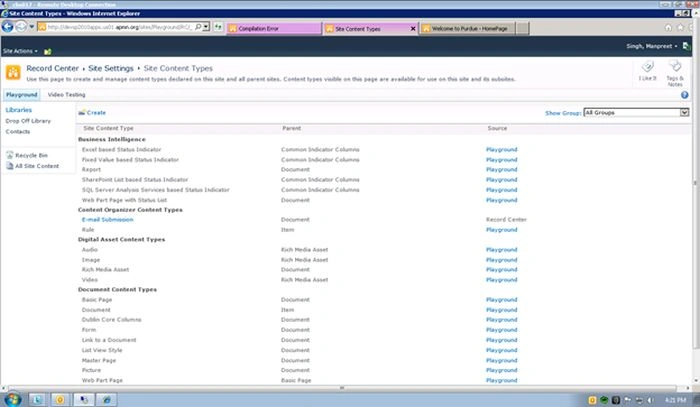Image resolution: width=700 pixels, height=407 pixels.
Task: Switch to the Compilation Error browser tab
Action: [x=274, y=28]
